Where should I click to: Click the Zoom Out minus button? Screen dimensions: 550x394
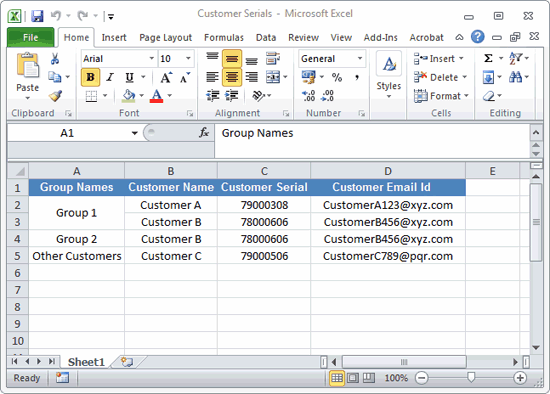[x=421, y=378]
